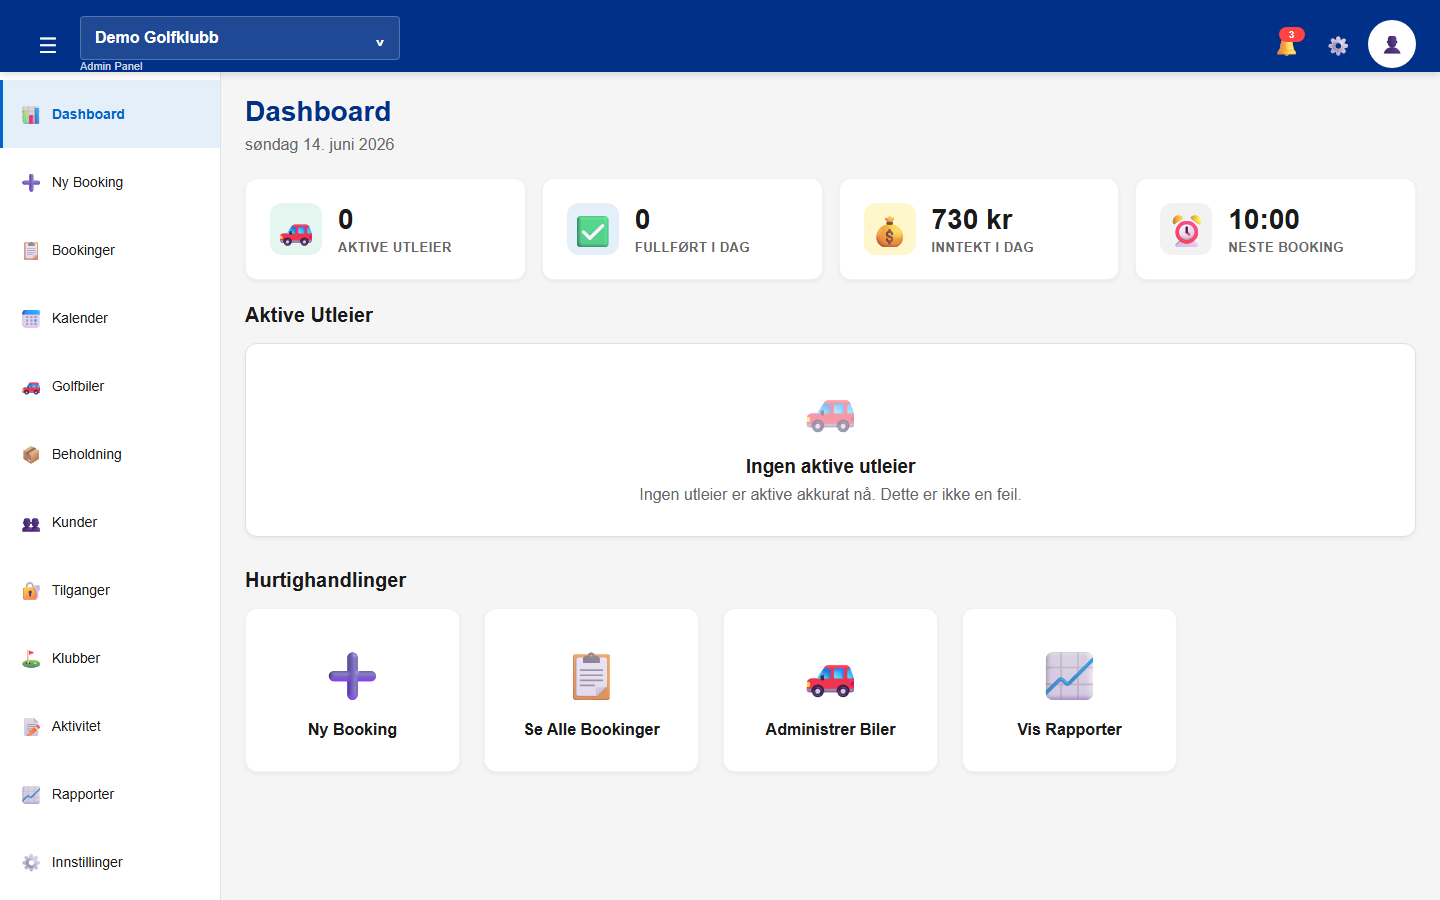This screenshot has height=900, width=1440.
Task: Click the large plus icon on the Ny Booking quick action
Action: coord(352,676)
